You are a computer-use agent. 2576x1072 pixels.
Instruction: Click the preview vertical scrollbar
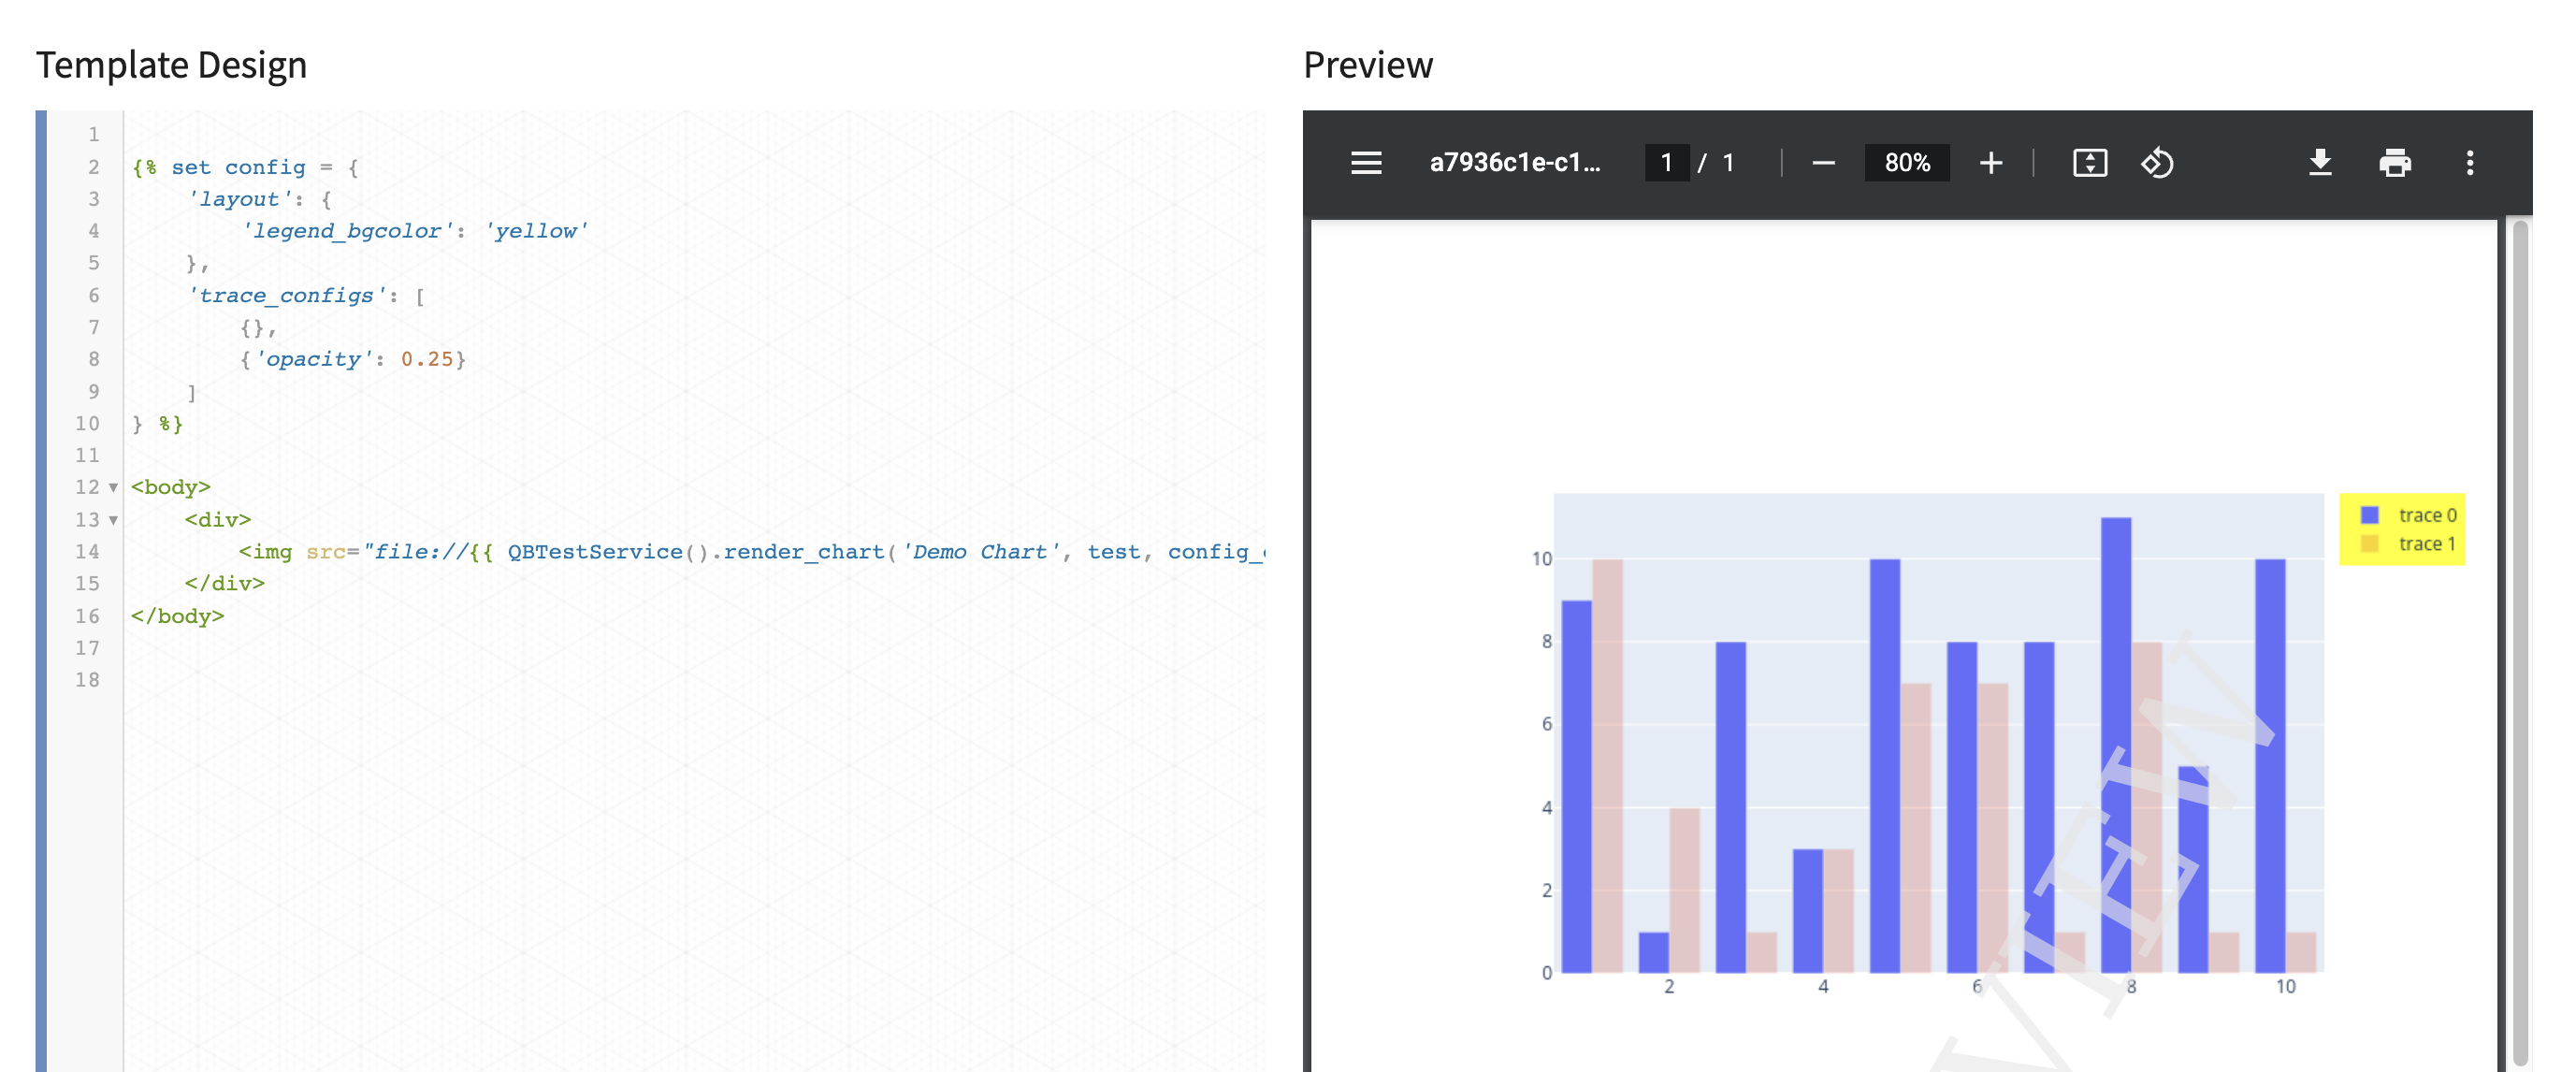coord(2520,640)
